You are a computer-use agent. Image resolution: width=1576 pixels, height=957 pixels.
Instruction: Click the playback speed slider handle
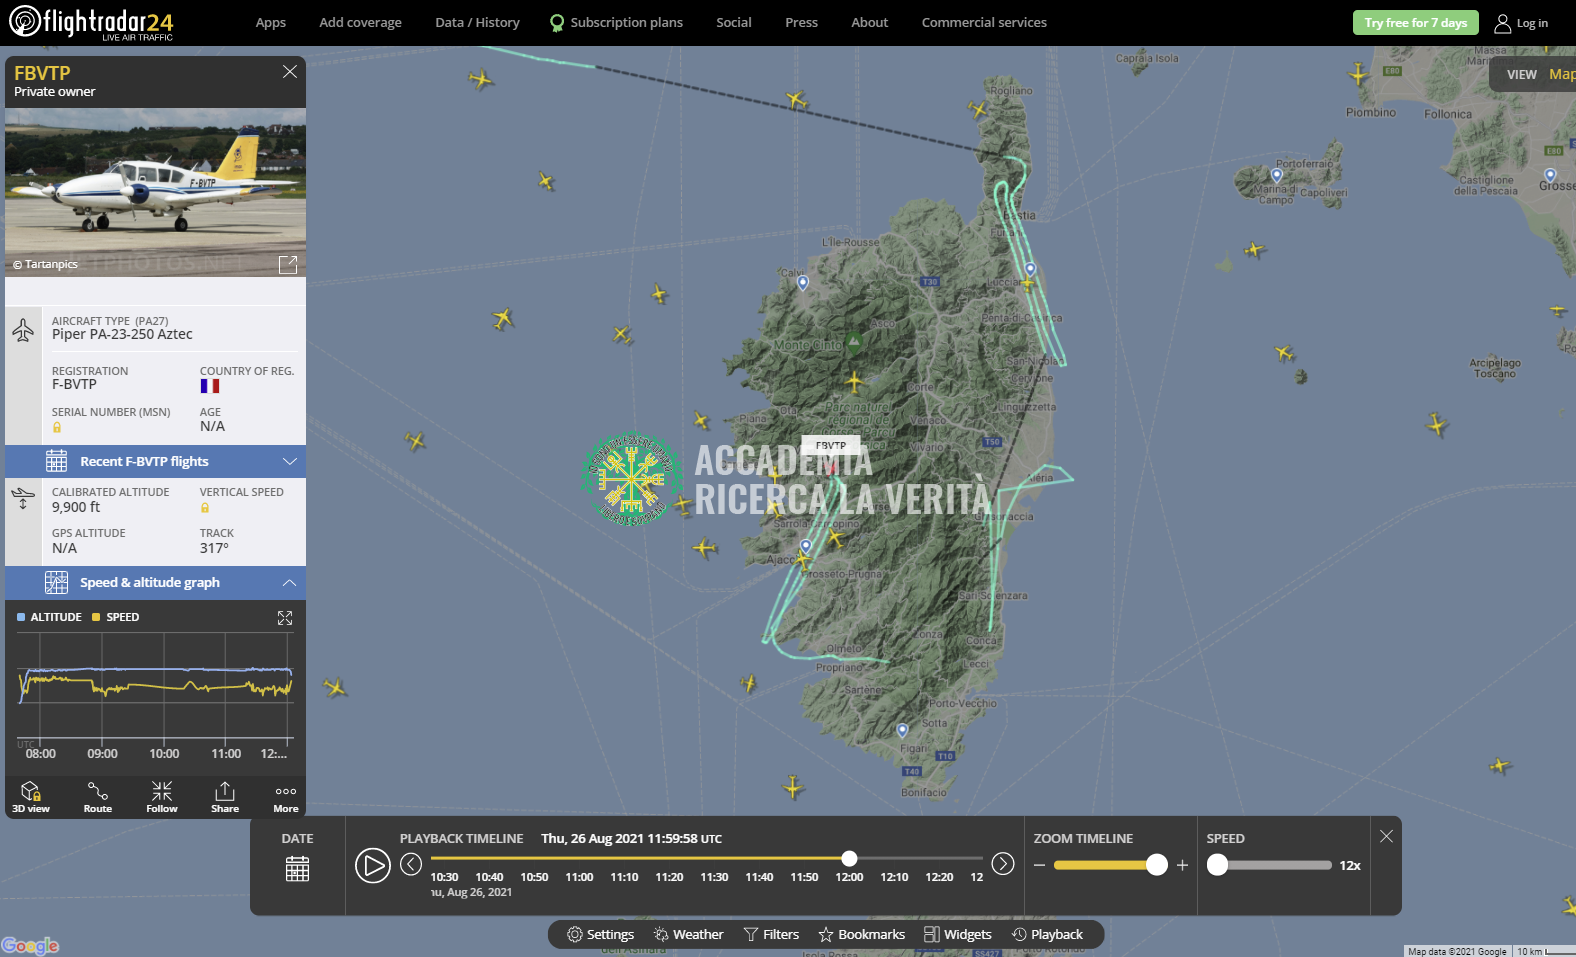coord(1217,865)
